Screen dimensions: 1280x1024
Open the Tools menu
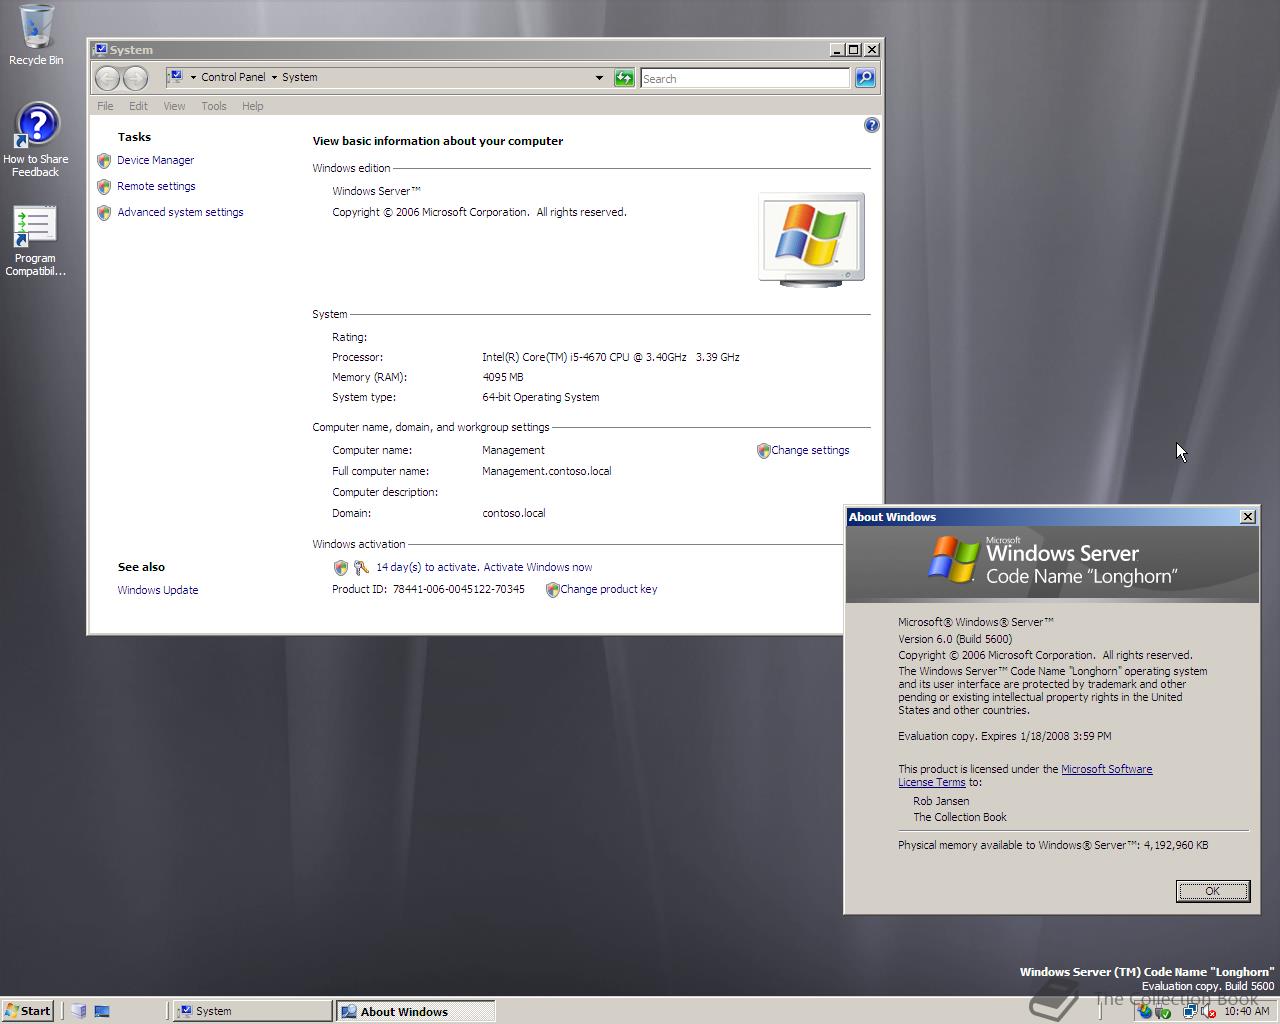pyautogui.click(x=214, y=106)
